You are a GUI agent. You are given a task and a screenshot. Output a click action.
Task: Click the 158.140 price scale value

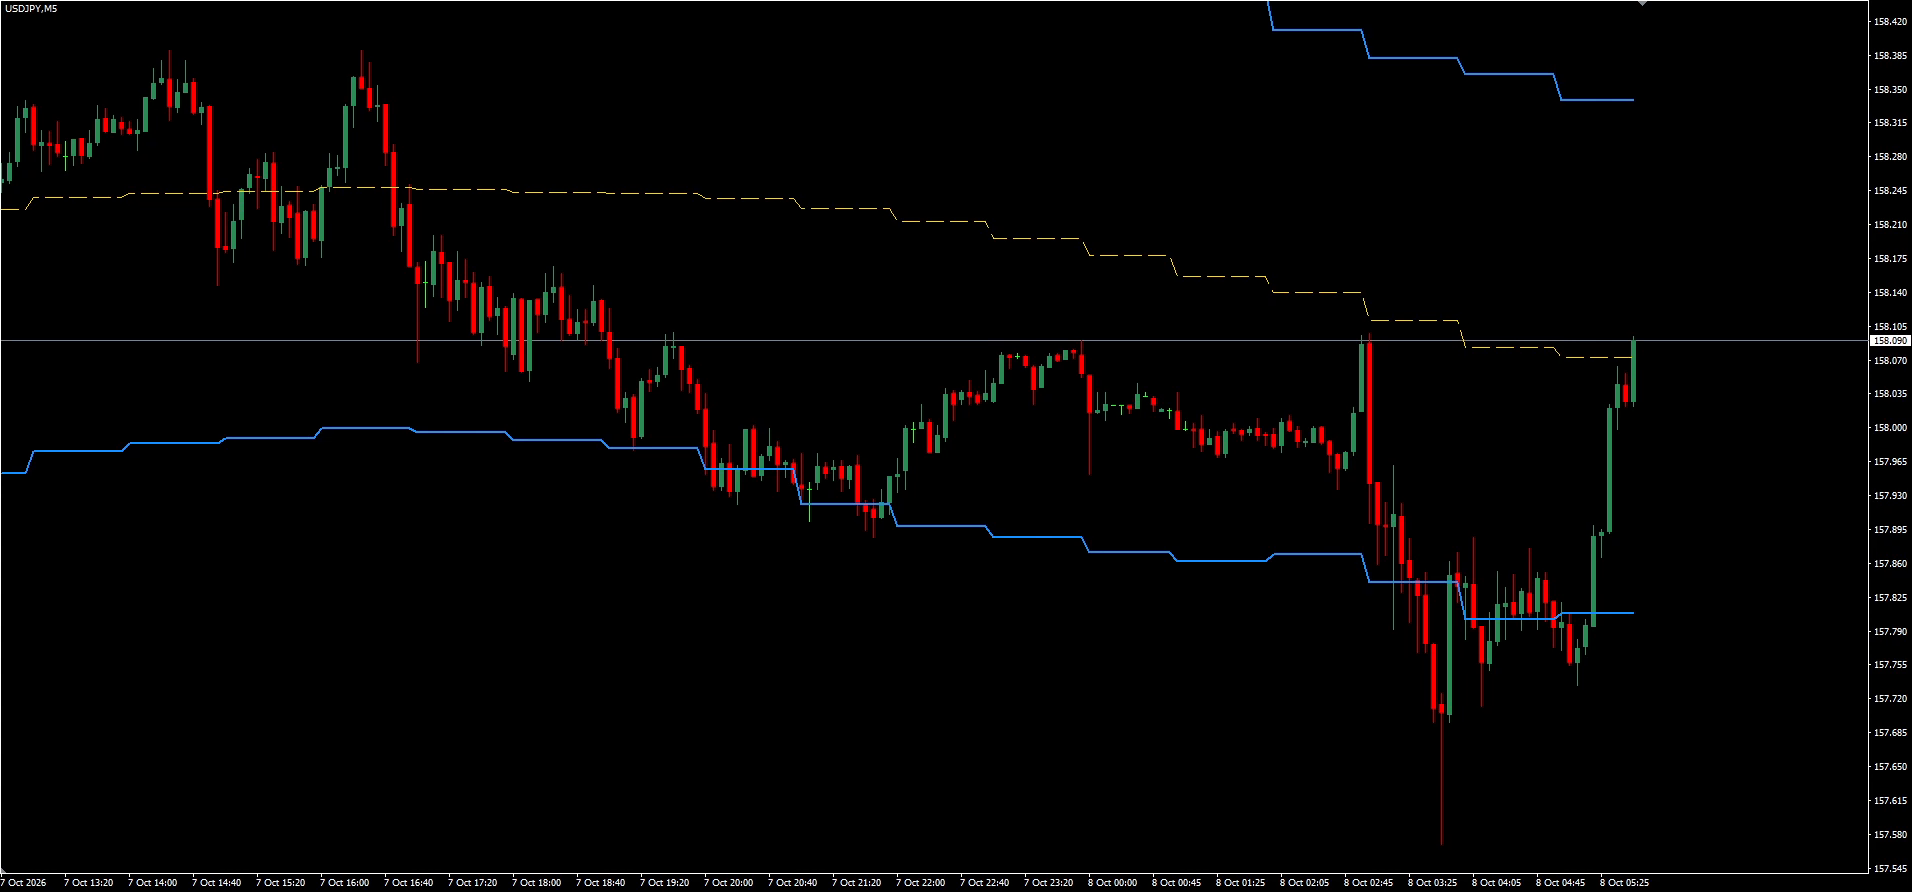pos(1889,293)
